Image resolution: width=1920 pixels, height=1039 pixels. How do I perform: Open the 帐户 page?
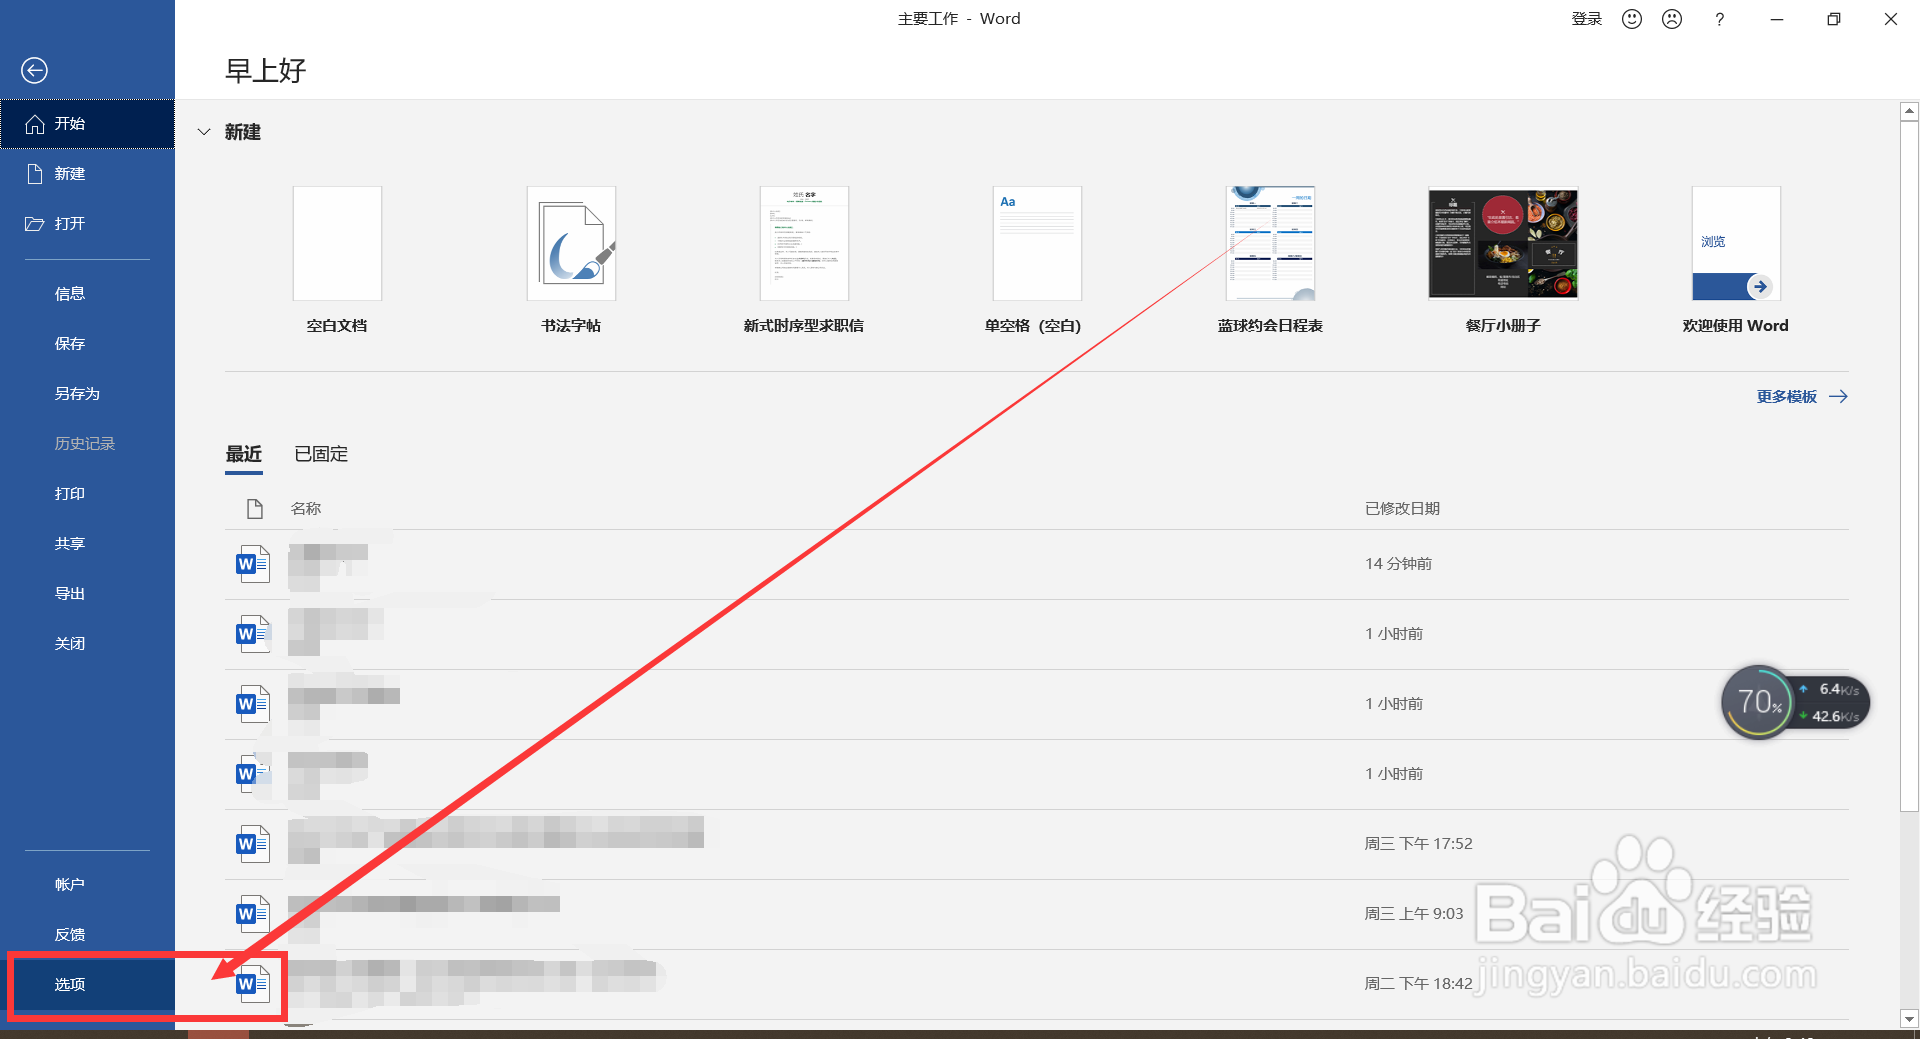click(x=87, y=885)
